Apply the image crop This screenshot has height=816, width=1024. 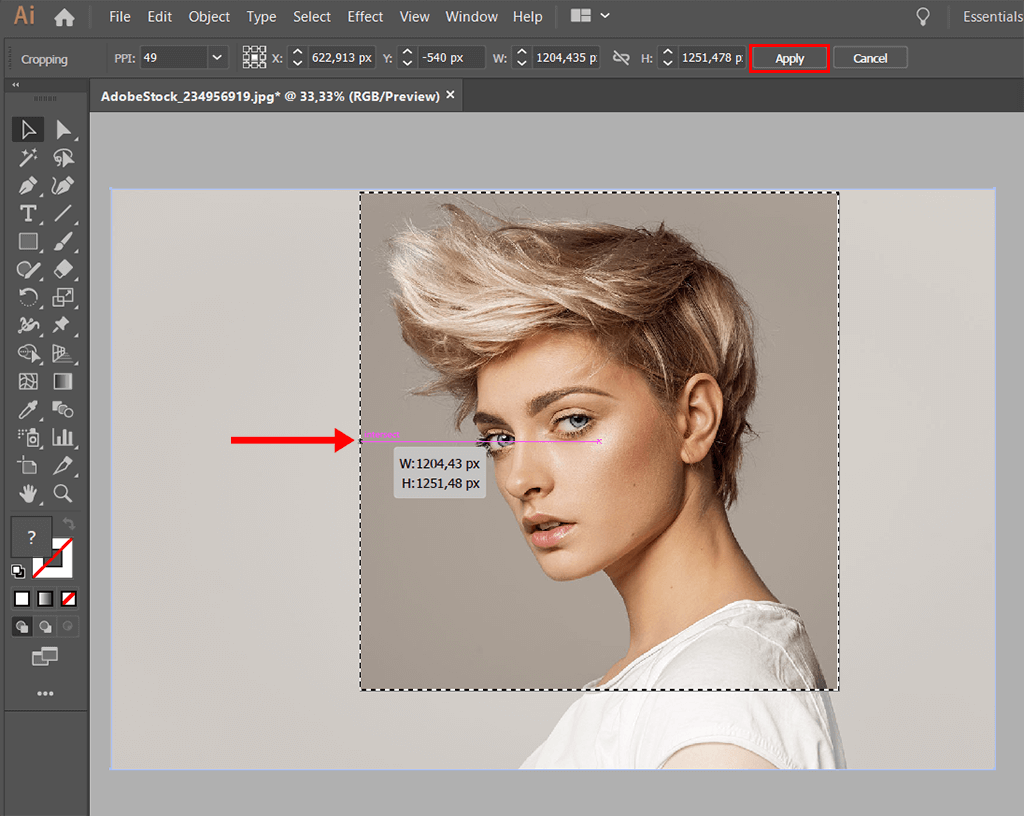[x=789, y=58]
